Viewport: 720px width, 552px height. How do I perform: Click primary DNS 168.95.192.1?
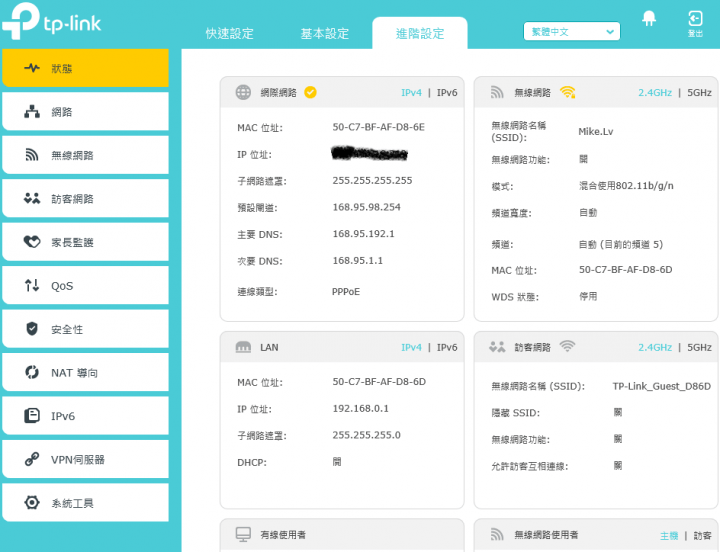tap(363, 234)
